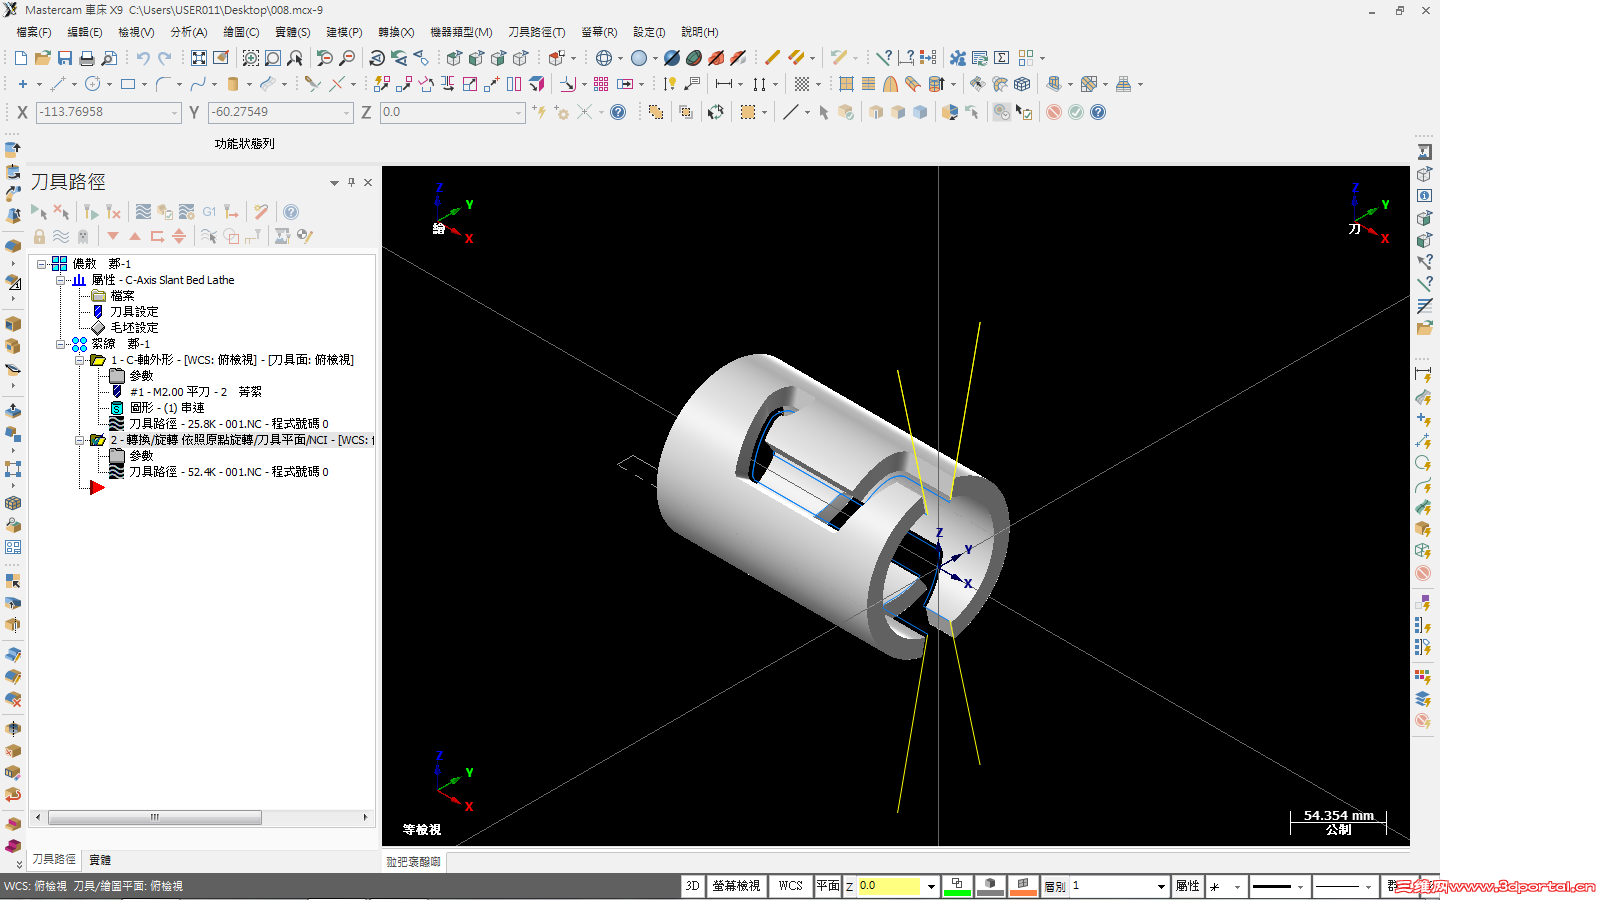The width and height of the screenshot is (1615, 900).
Task: Undo the last action
Action: [143, 58]
